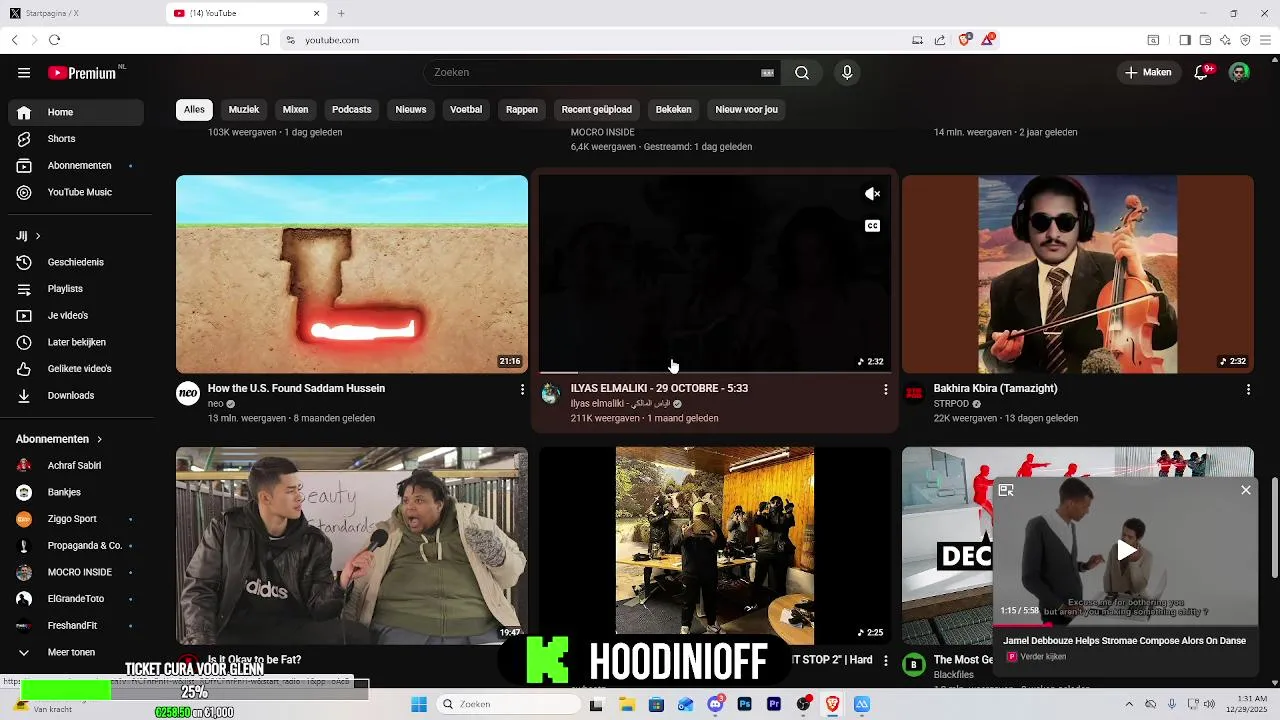Select the Nieuw voor jou chip
The height and width of the screenshot is (720, 1280).
(747, 109)
